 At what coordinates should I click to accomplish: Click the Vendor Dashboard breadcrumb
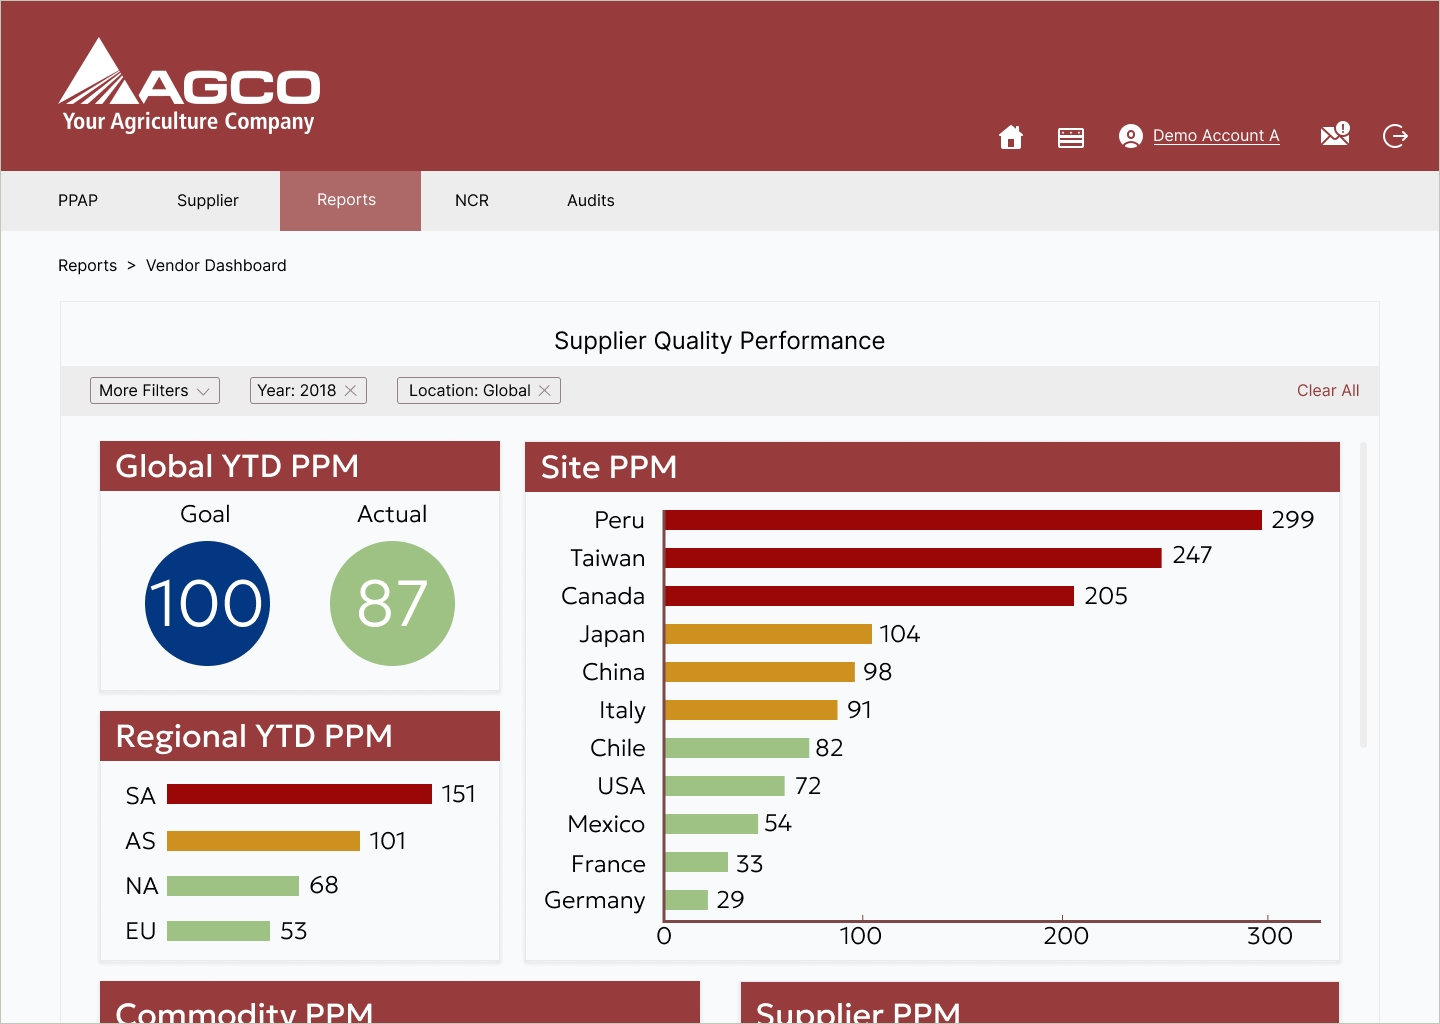216,266
